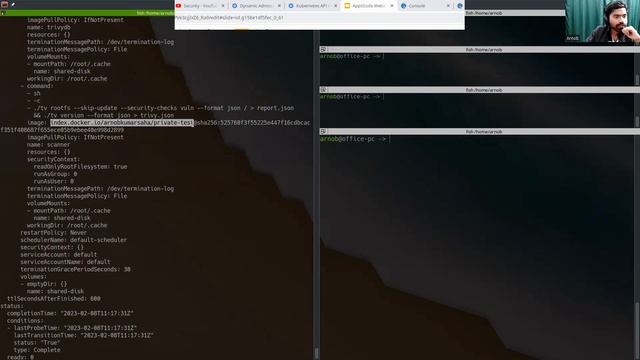
Task: Switch to the Console browser tab
Action: point(426,6)
